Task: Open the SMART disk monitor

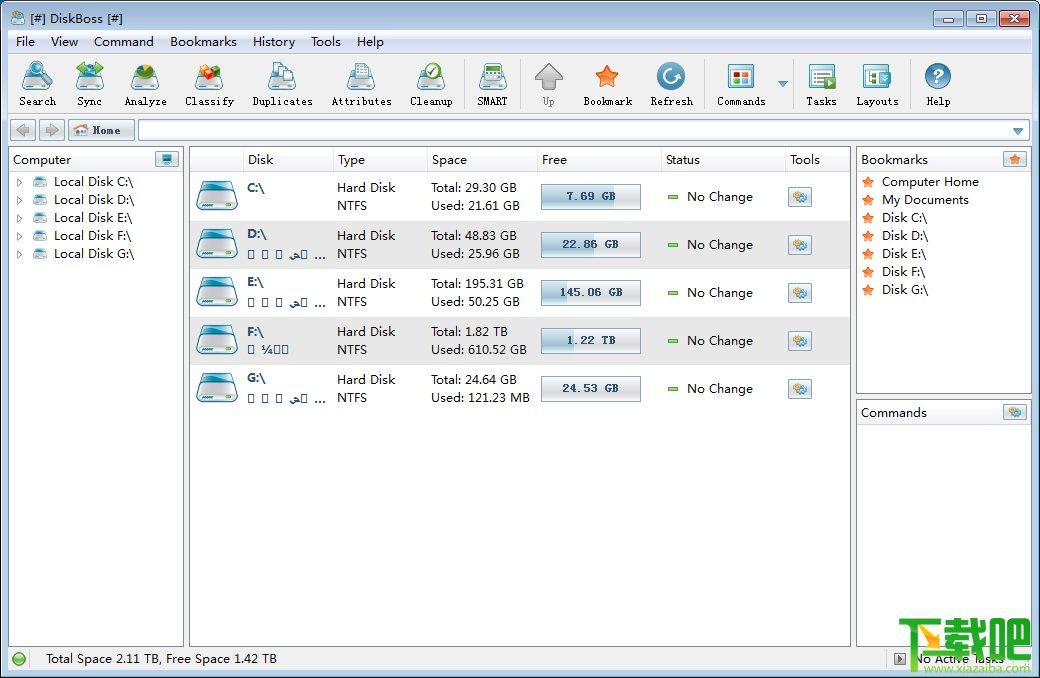Action: click(x=492, y=84)
